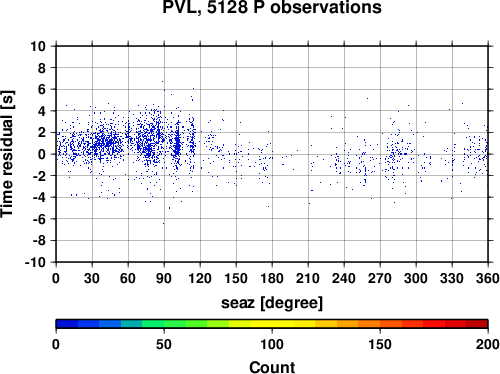Click the dense data cluster near seaz 100

point(178,145)
